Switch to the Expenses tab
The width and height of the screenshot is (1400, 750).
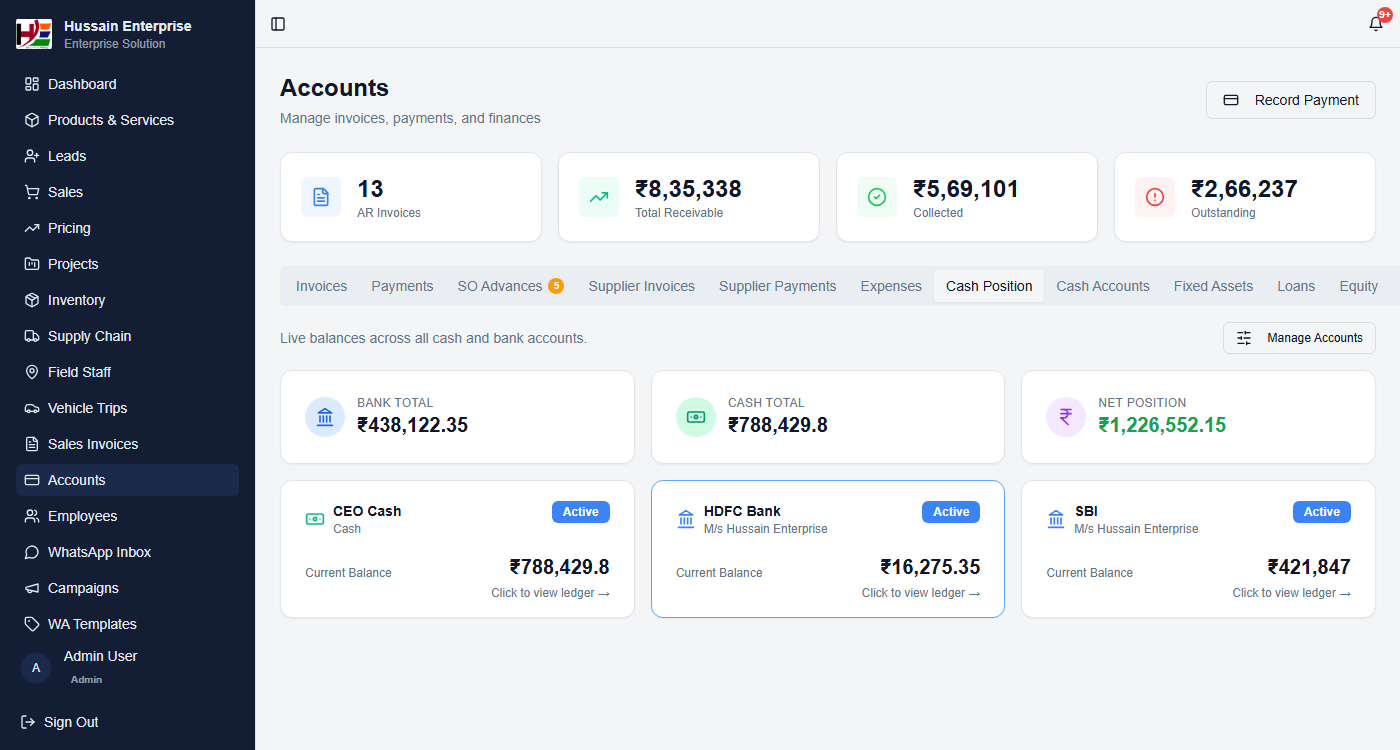pyautogui.click(x=891, y=286)
